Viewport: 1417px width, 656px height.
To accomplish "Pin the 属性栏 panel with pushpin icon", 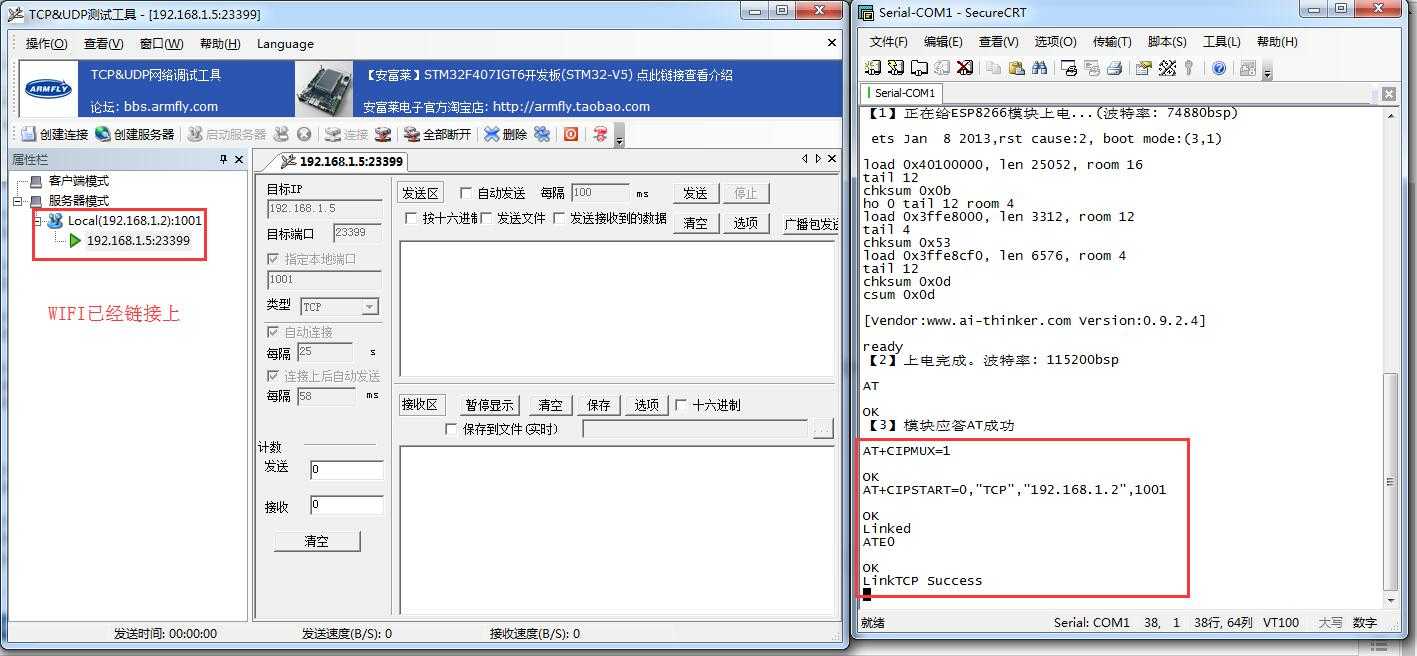I will [x=223, y=160].
